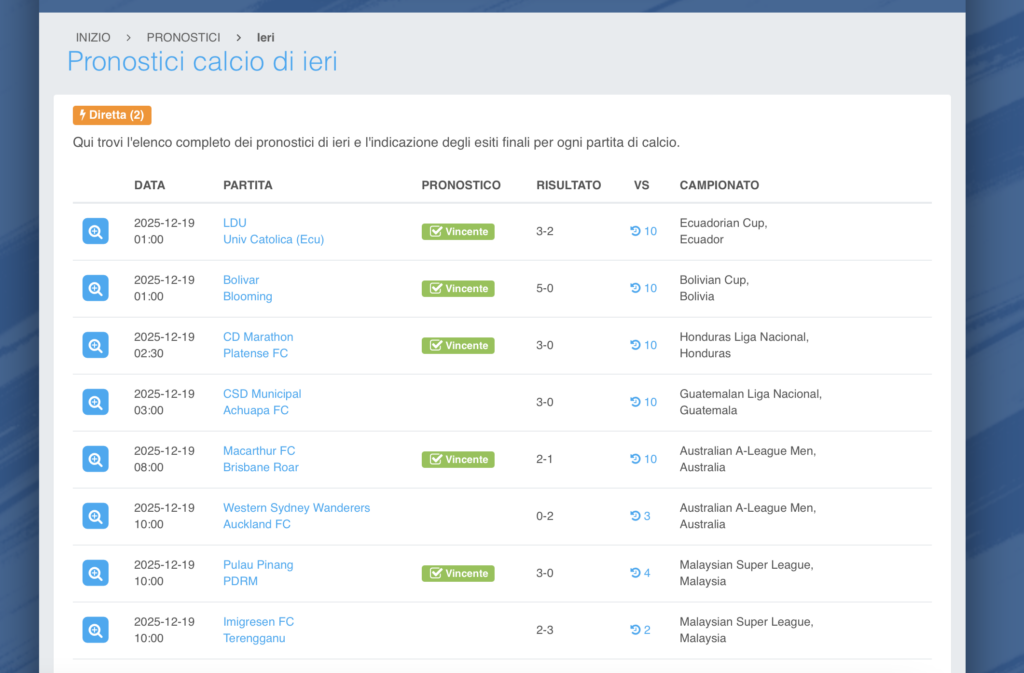Screen dimensions: 1024x673
Task: Click the PRONOSTICO column header
Action: click(x=461, y=185)
